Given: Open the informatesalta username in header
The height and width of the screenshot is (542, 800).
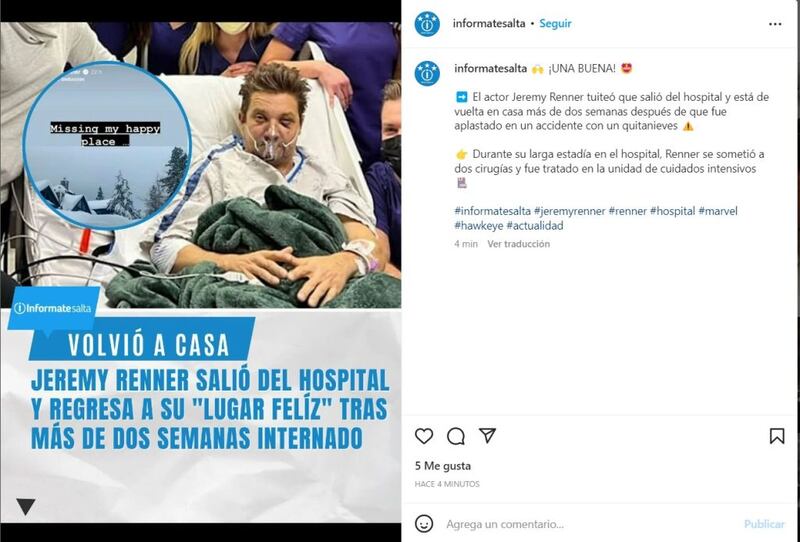Looking at the screenshot, I should click(x=489, y=23).
